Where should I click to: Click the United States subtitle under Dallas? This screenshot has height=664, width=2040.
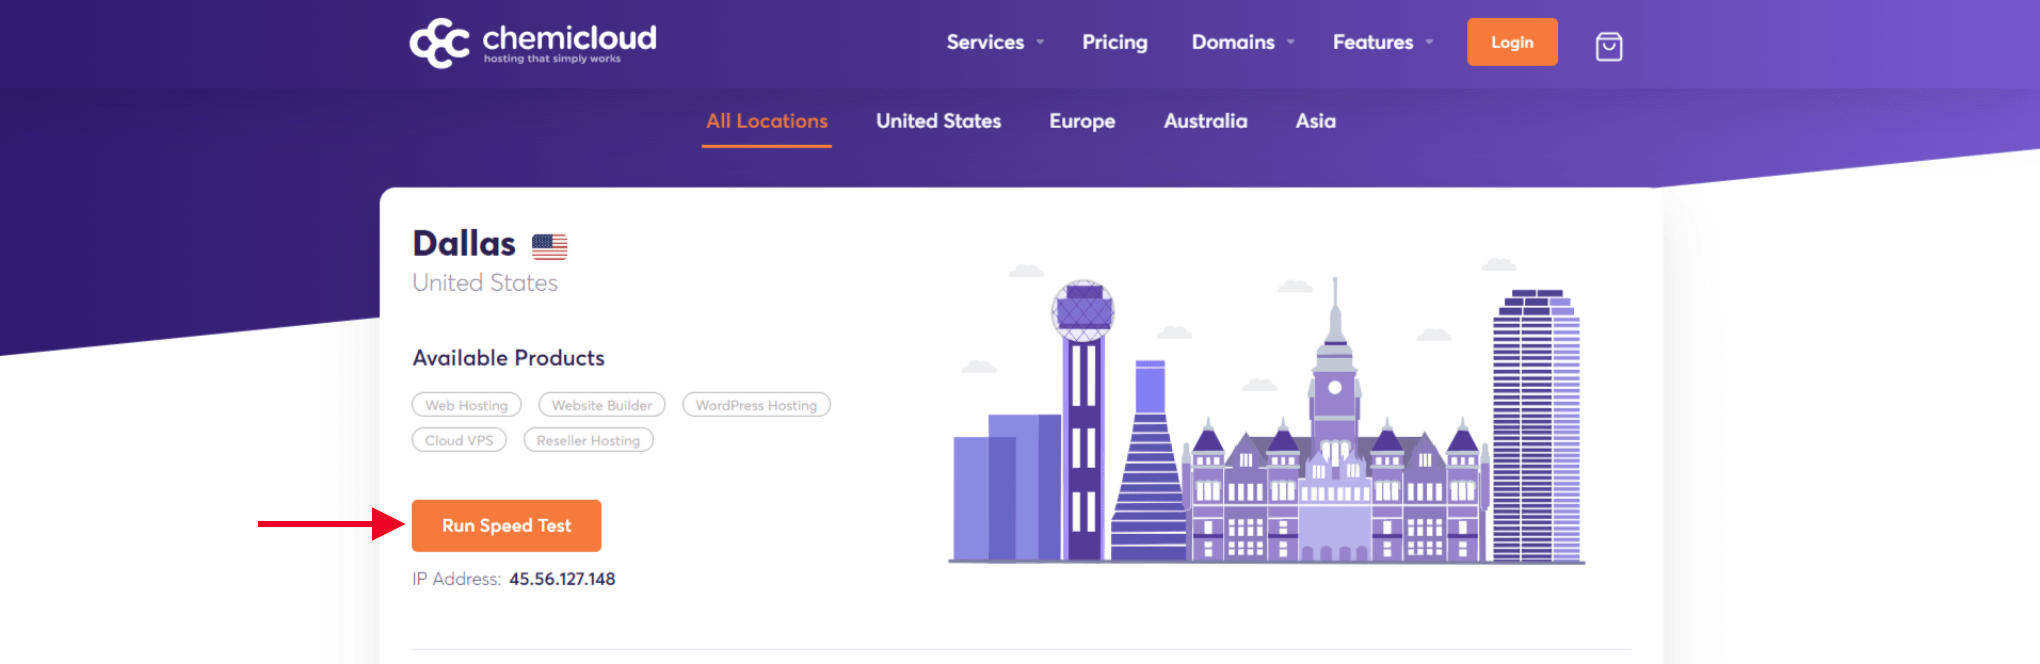click(485, 283)
